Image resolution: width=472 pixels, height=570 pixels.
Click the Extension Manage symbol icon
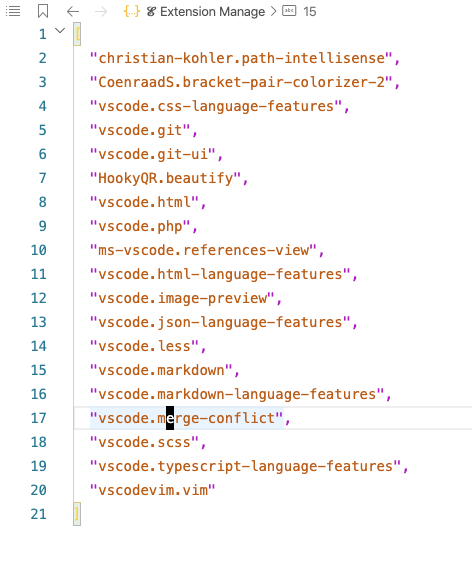[x=151, y=12]
